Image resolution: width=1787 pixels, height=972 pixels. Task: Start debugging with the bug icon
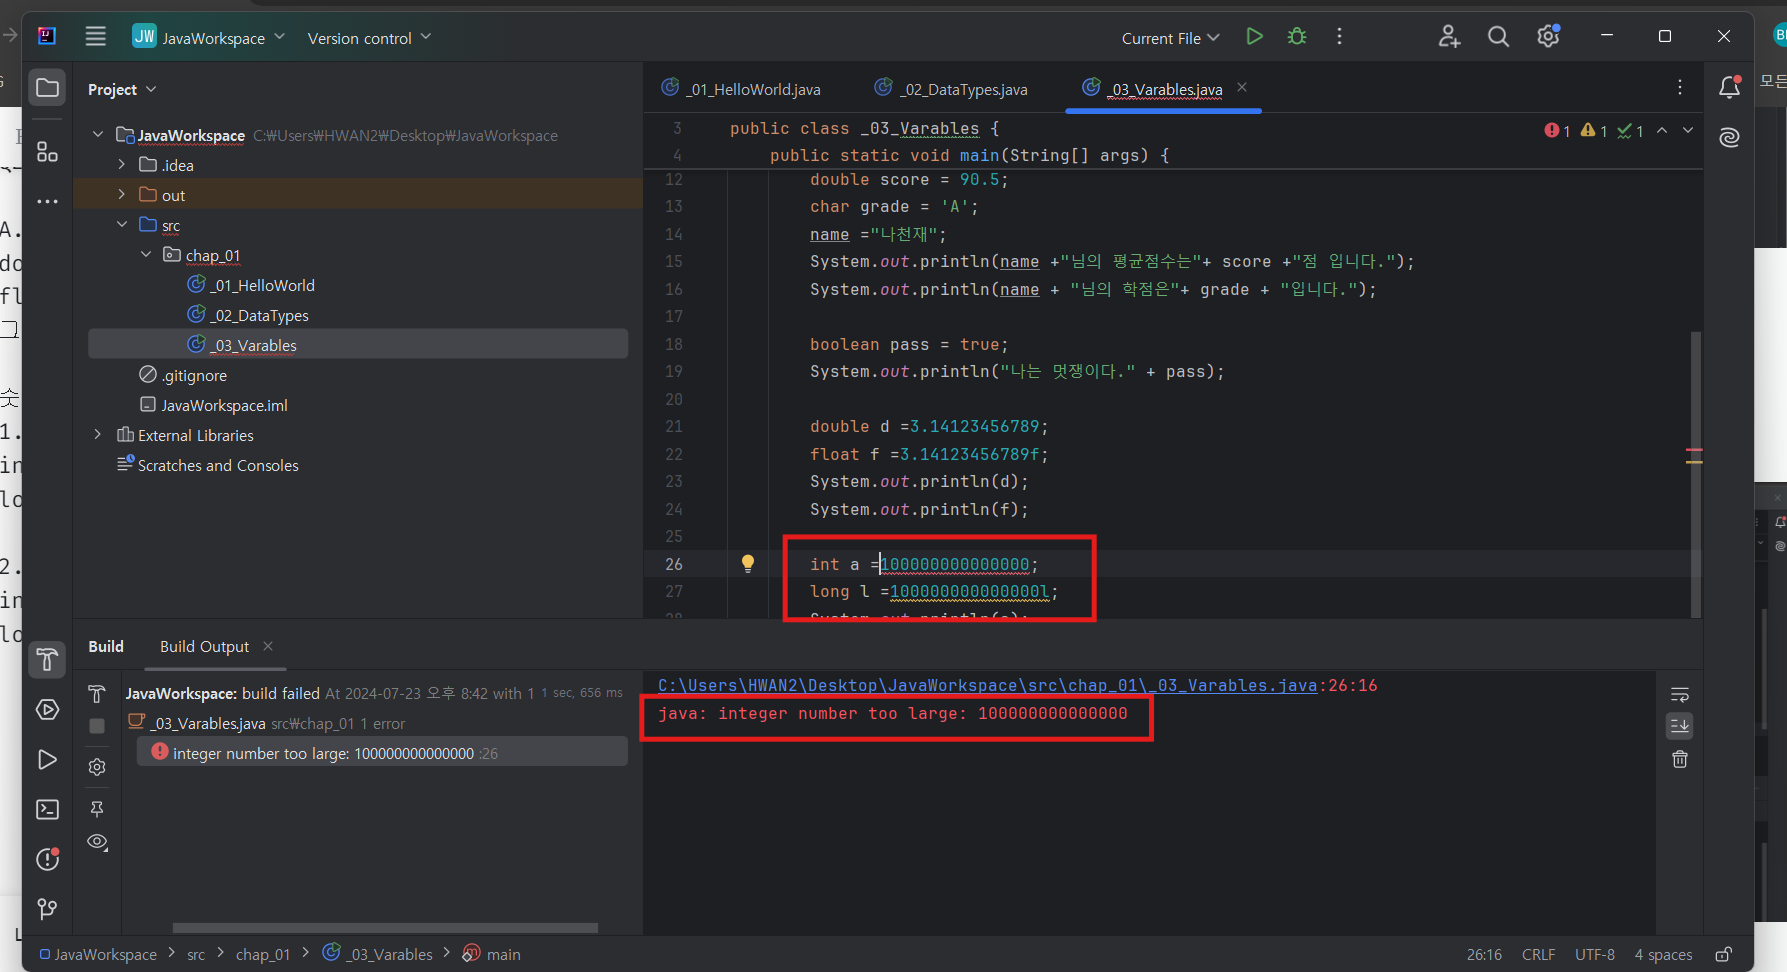[x=1297, y=37]
